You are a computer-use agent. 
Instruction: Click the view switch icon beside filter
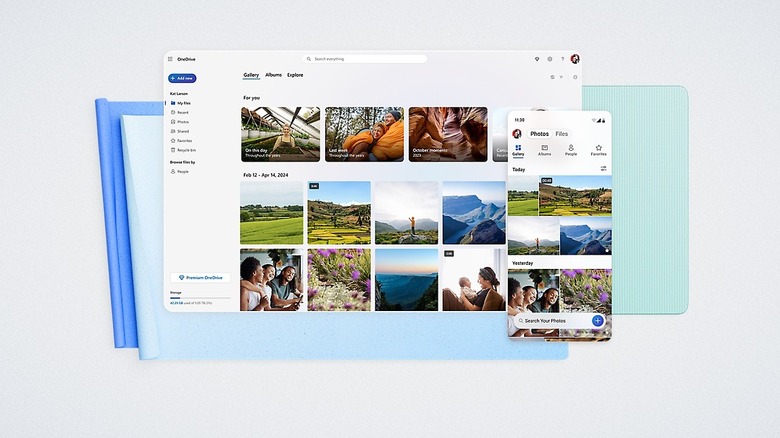pyautogui.click(x=552, y=77)
